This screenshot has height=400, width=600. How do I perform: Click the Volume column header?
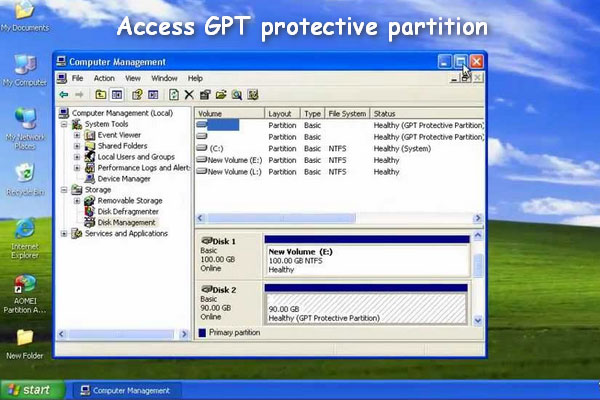tap(230, 114)
